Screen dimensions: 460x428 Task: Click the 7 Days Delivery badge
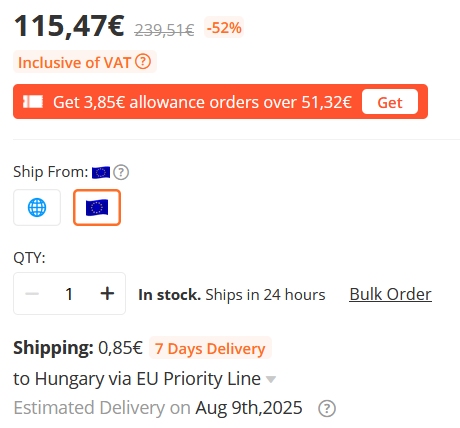click(x=210, y=348)
